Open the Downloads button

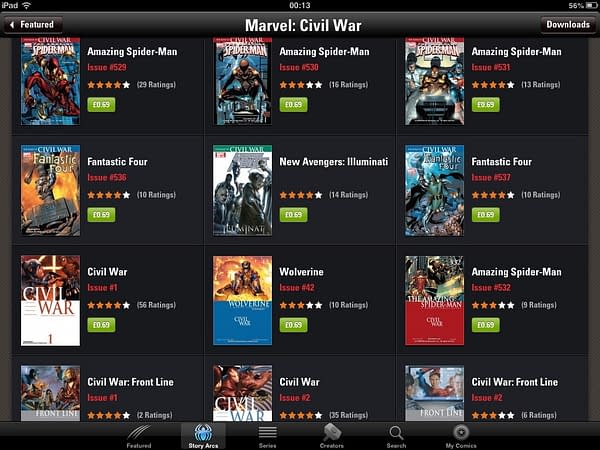(568, 25)
